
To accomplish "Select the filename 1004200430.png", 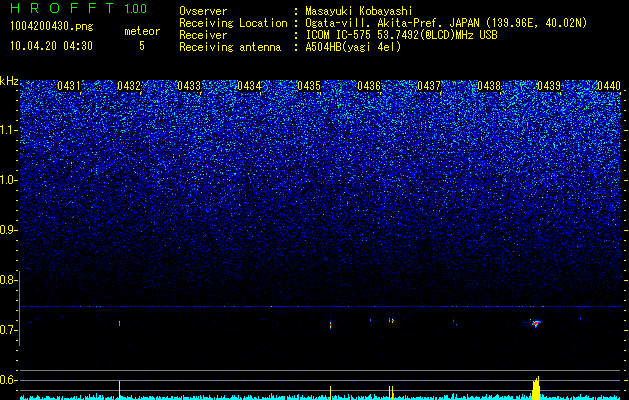I will [x=52, y=26].
